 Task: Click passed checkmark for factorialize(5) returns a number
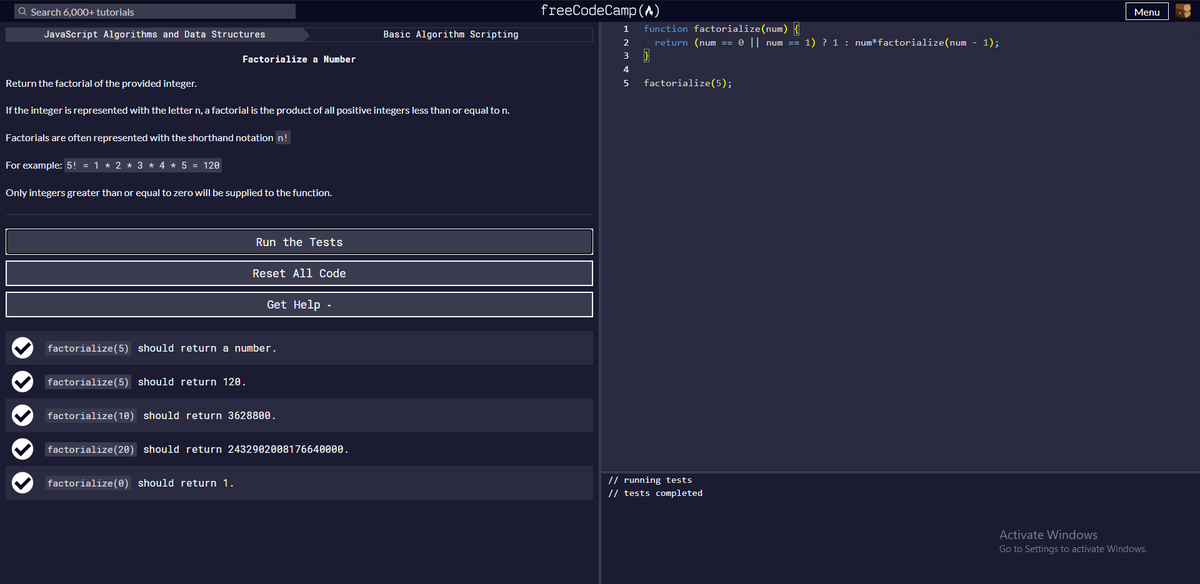coord(23,348)
